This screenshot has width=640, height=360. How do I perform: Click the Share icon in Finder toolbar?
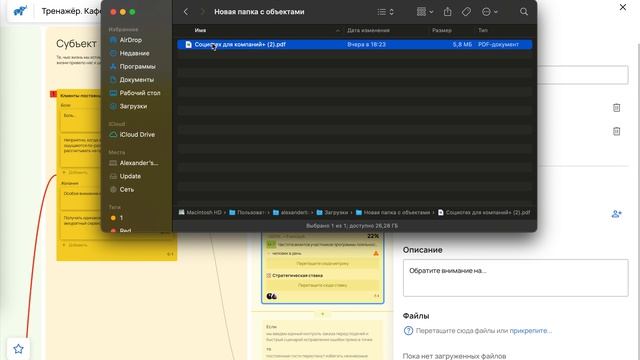coord(447,12)
